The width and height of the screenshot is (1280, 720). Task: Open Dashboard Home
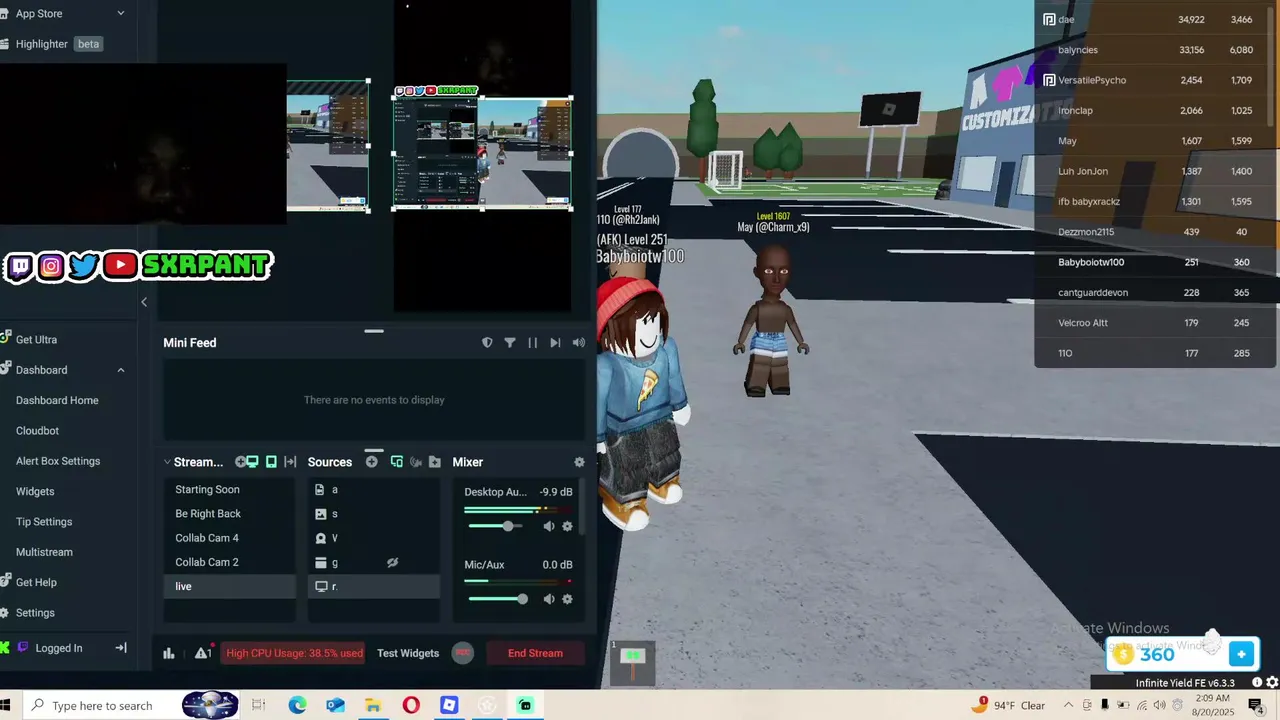click(57, 400)
